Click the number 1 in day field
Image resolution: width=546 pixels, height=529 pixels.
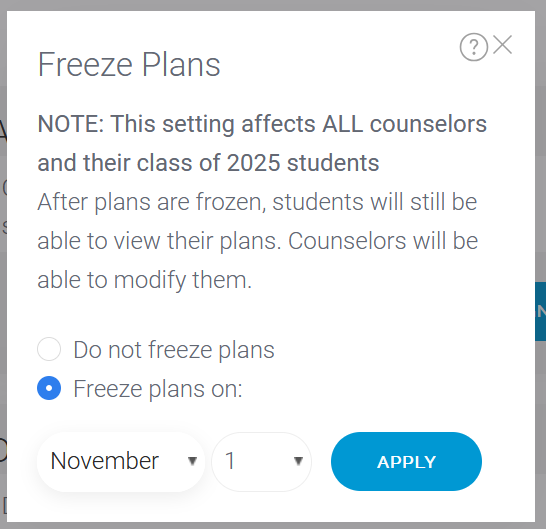229,461
